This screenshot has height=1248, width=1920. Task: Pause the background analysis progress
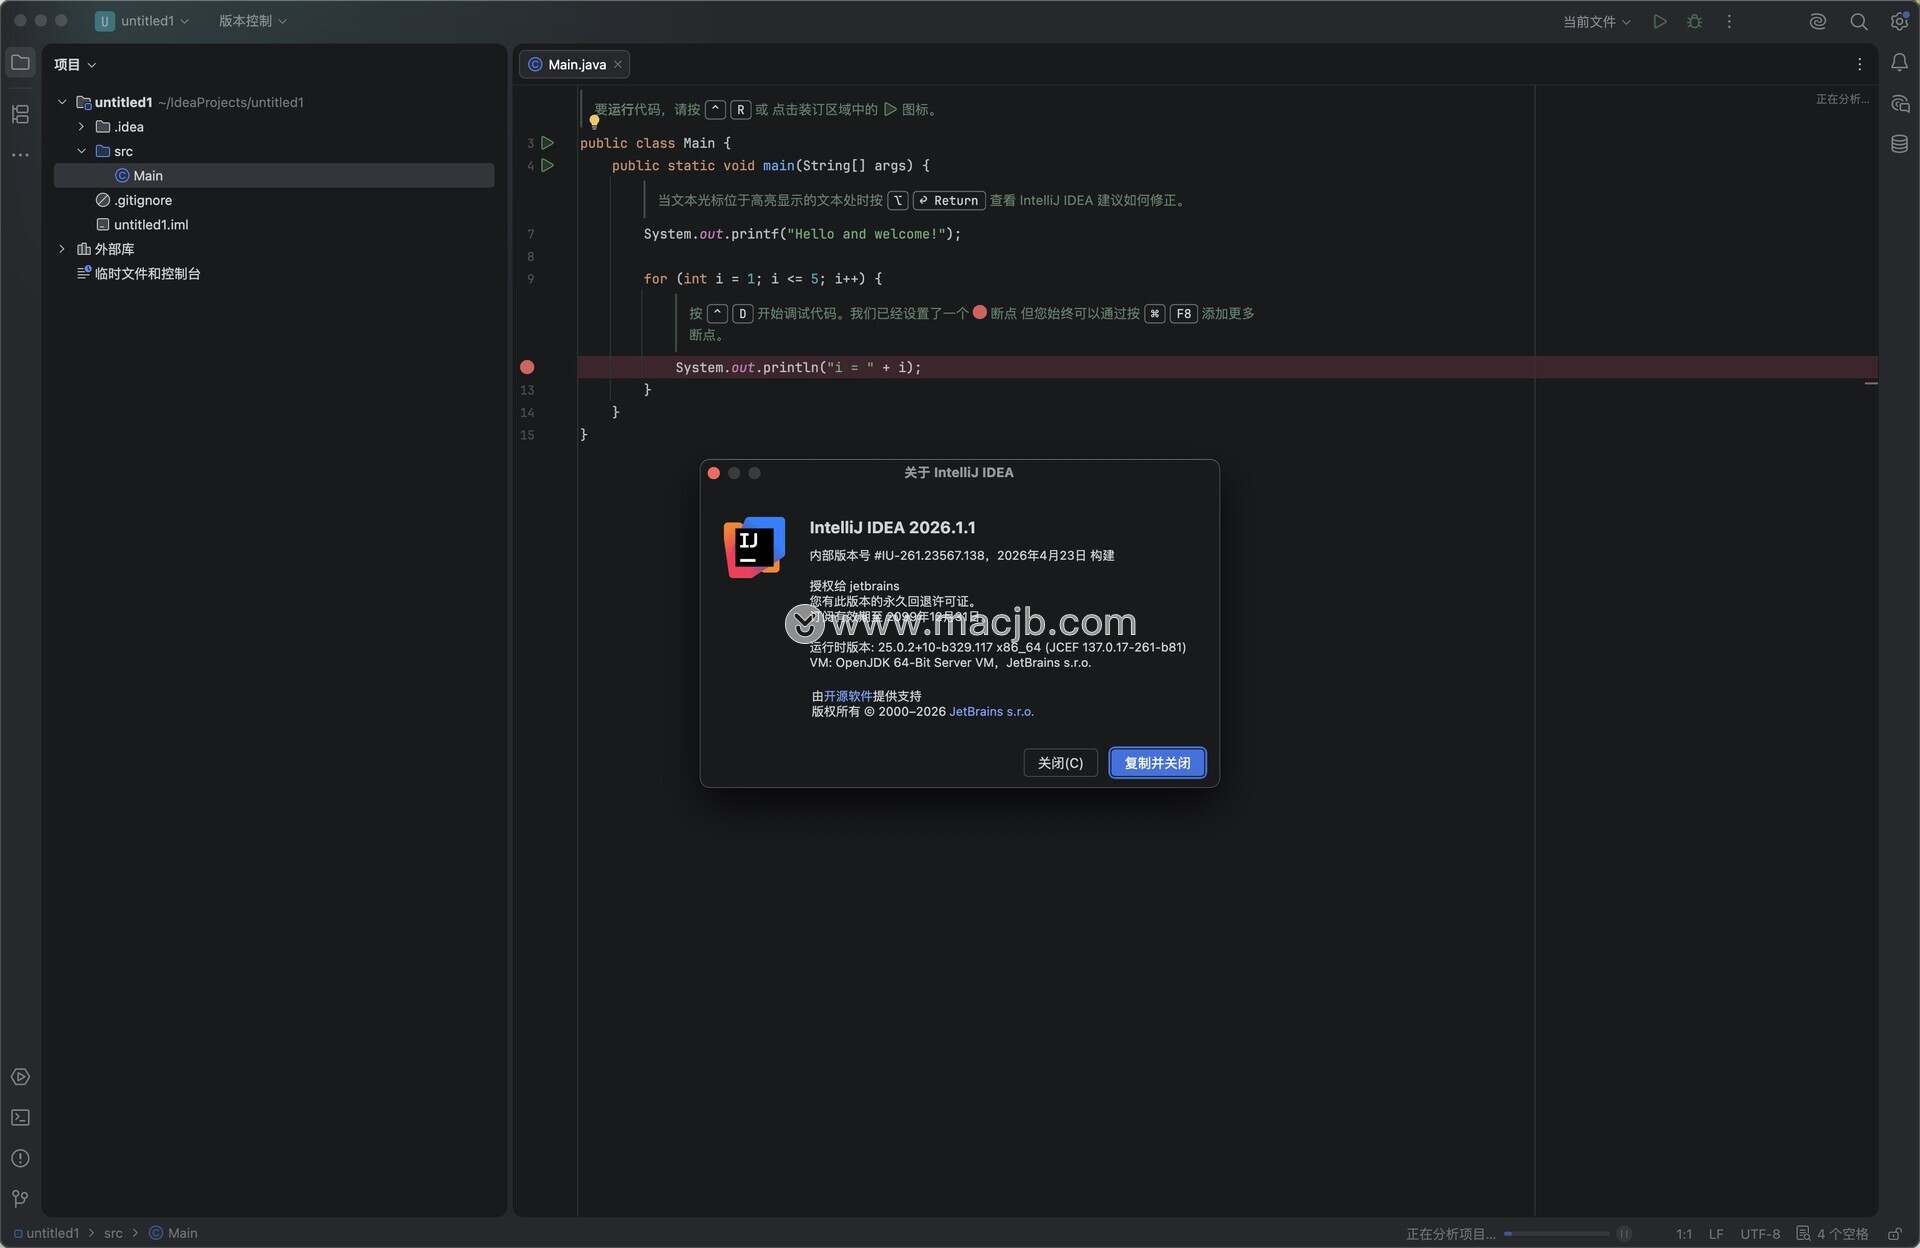pos(1624,1234)
